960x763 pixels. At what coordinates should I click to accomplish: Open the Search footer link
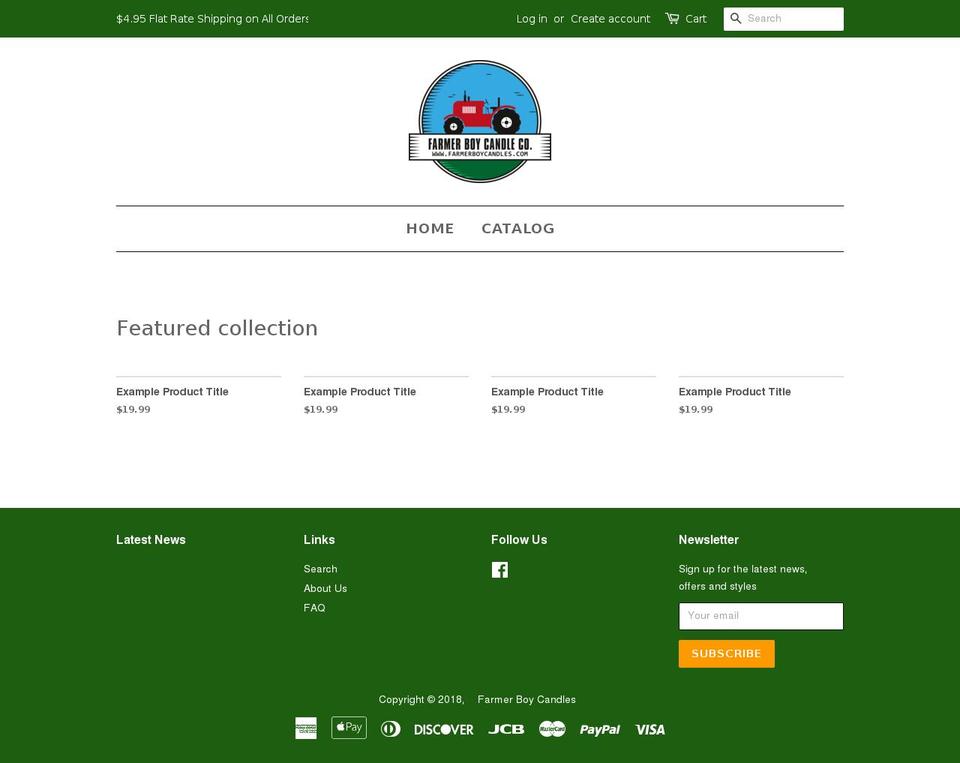320,569
